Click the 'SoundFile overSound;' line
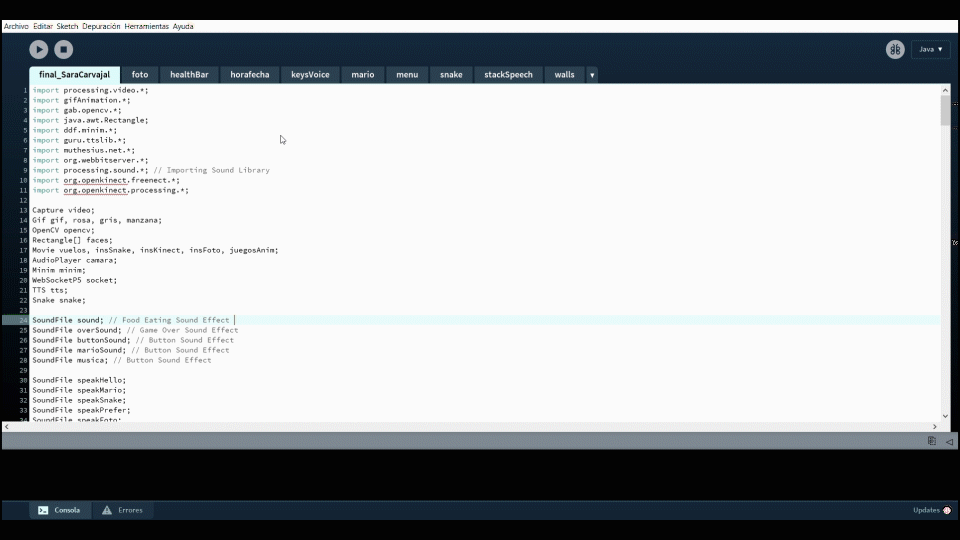Screen dimensions: 960x540 click(x=135, y=330)
